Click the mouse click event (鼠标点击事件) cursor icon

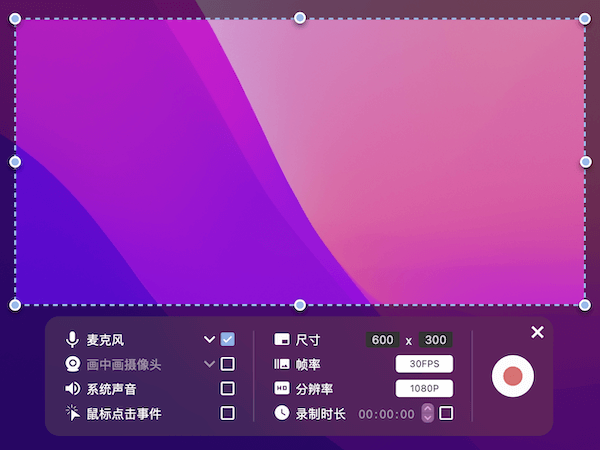click(72, 413)
